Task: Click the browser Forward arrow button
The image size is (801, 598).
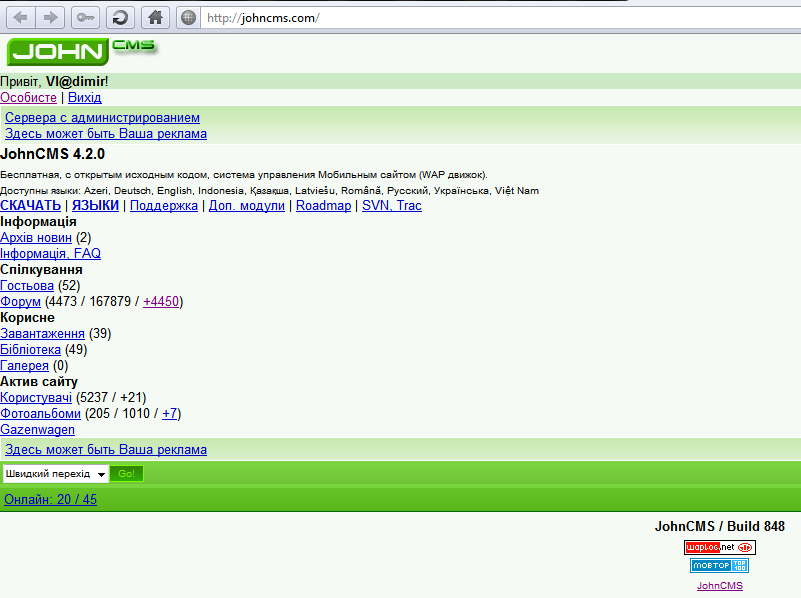Action: click(50, 18)
